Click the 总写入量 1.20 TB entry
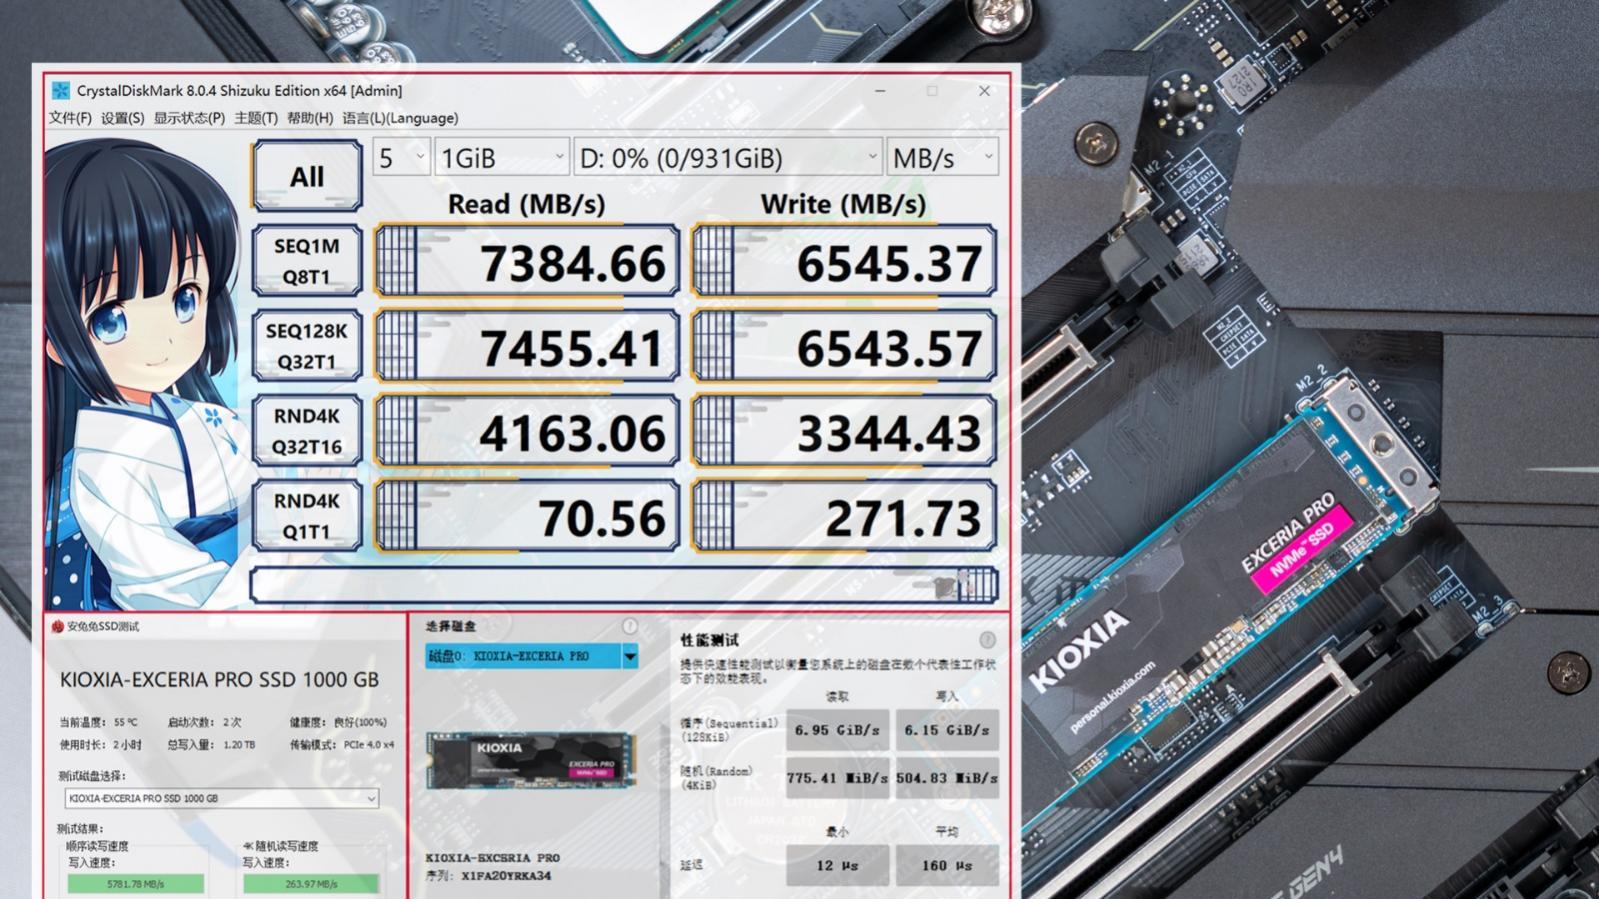Image resolution: width=1599 pixels, height=899 pixels. tap(211, 745)
